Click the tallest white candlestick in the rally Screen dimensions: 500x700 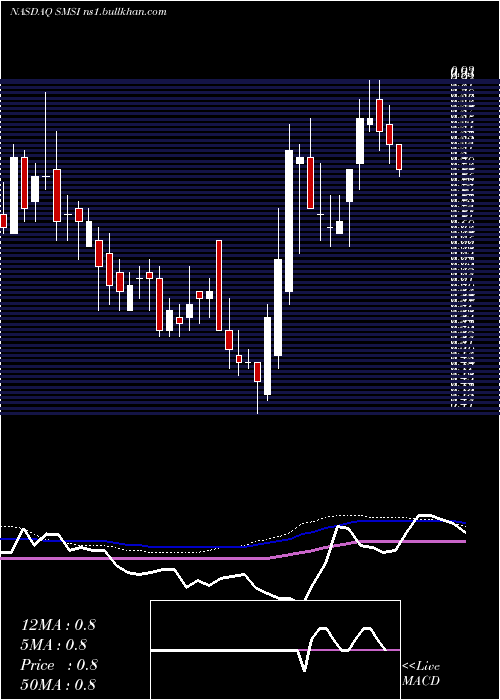click(x=289, y=221)
